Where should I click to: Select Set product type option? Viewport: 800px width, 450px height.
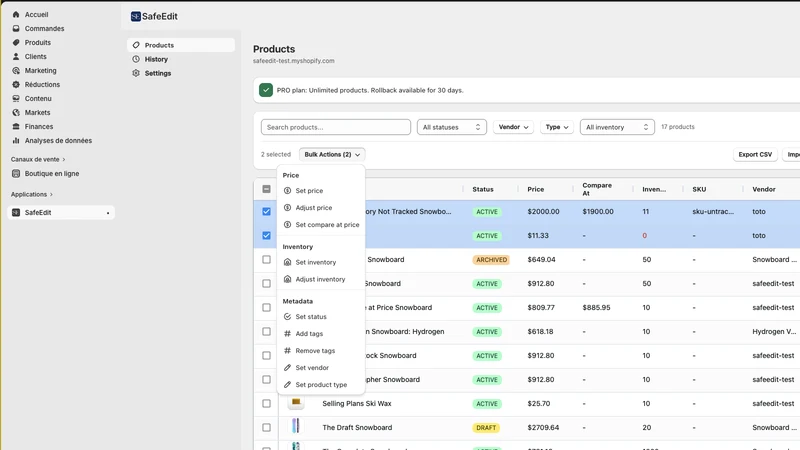tap(321, 385)
